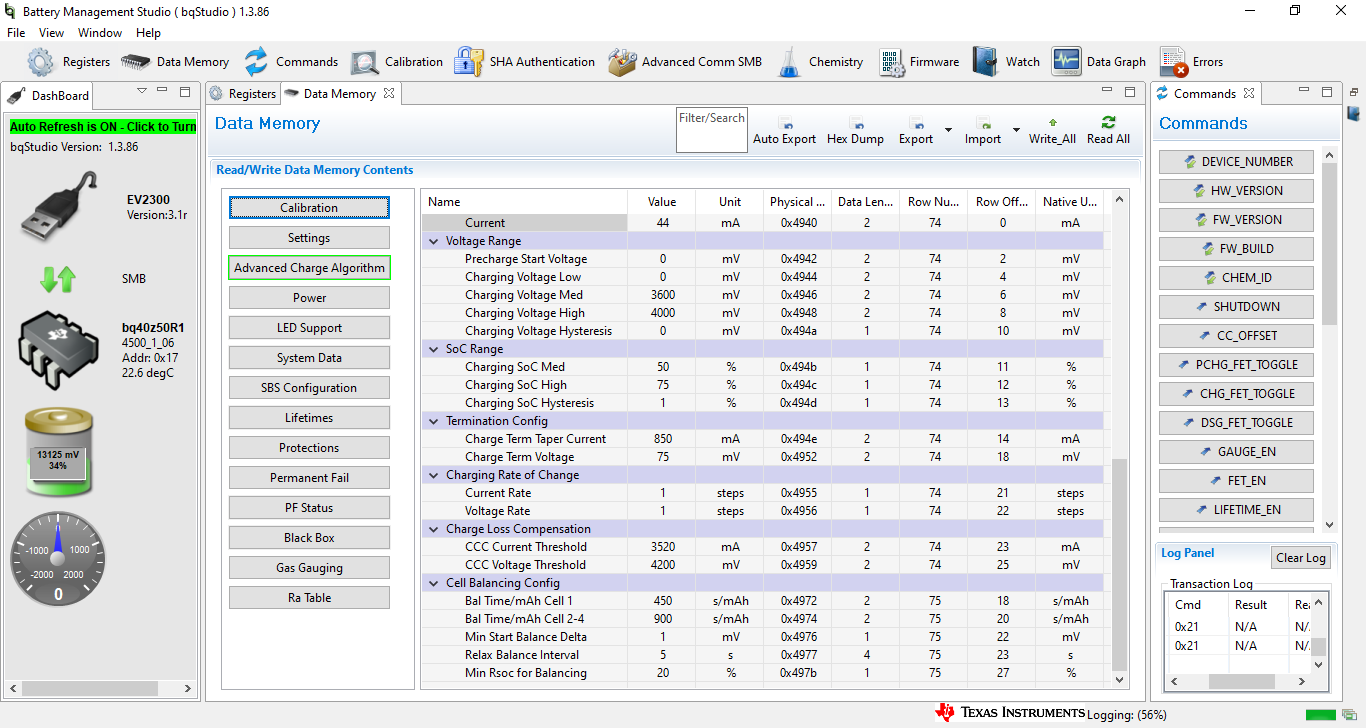Open Advanced Comm SMB
Screen dimensions: 1366x728
(685, 62)
